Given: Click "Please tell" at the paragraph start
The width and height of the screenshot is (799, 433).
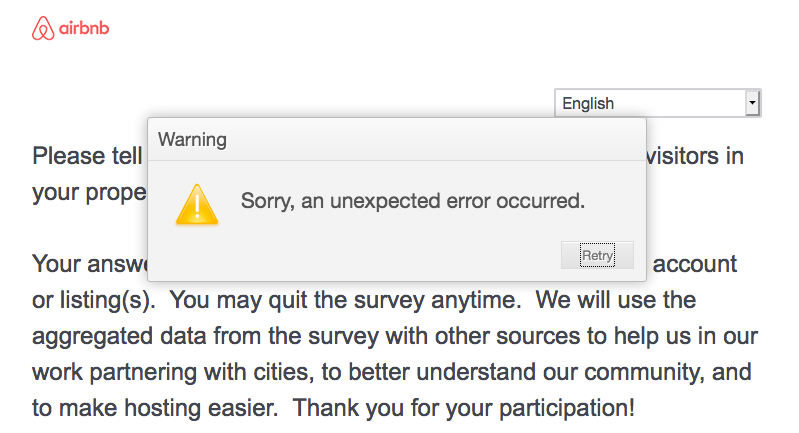Looking at the screenshot, I should coord(82,156).
